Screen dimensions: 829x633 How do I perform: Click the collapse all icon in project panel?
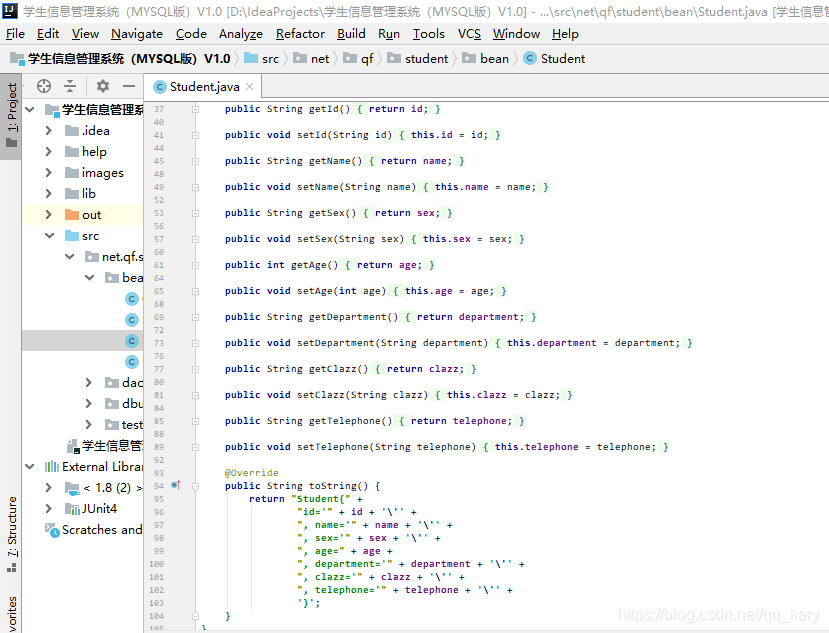tap(70, 86)
